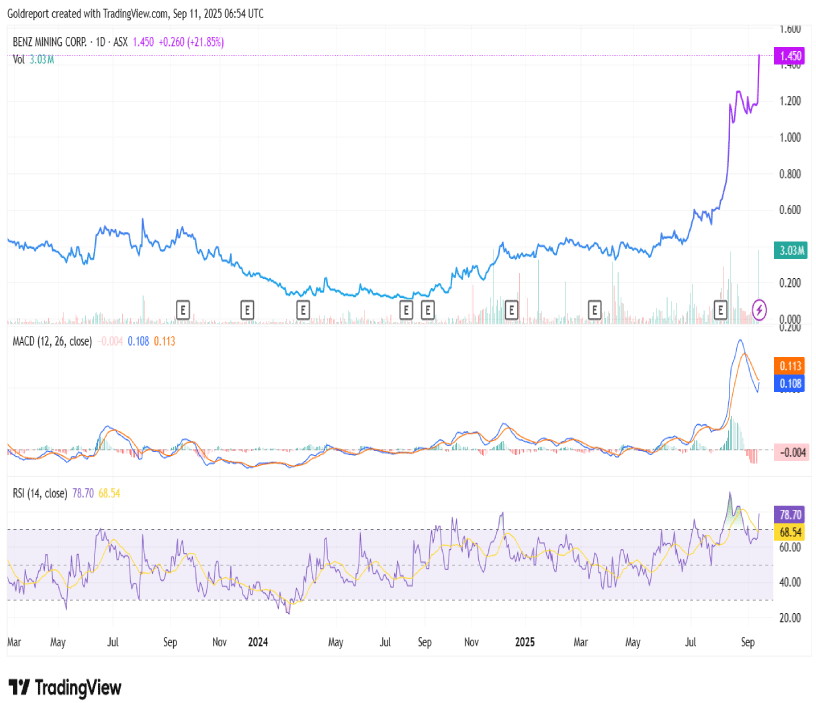Click the purple 1.450 price label on axis

click(789, 56)
